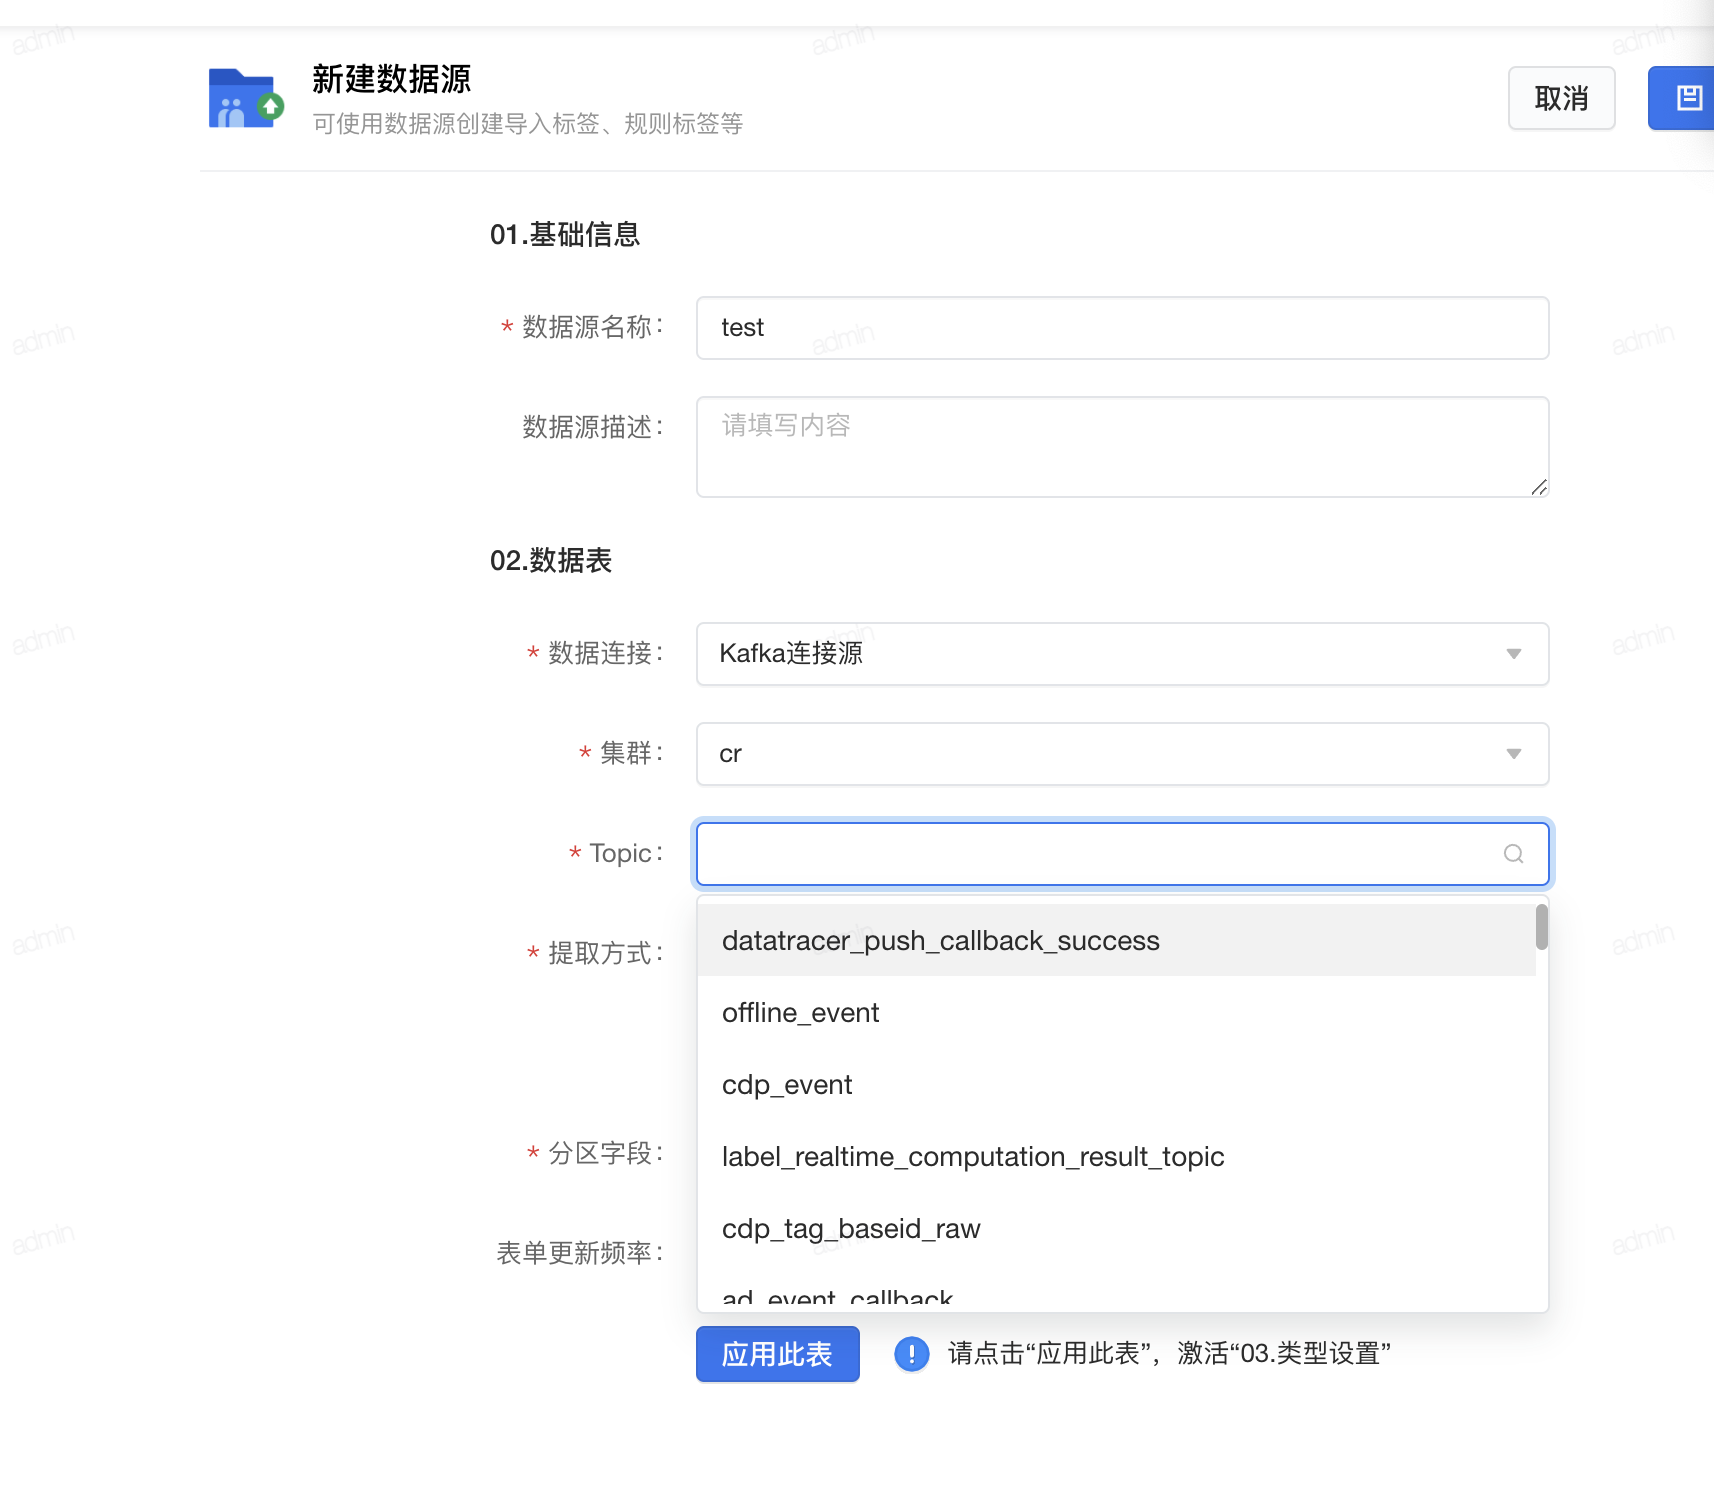Click the magnifier icon in Topic field
The width and height of the screenshot is (1714, 1512).
click(x=1513, y=854)
